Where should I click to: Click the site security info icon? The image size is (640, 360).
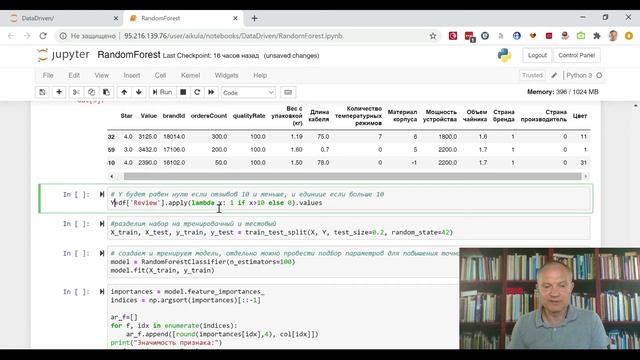pos(63,36)
